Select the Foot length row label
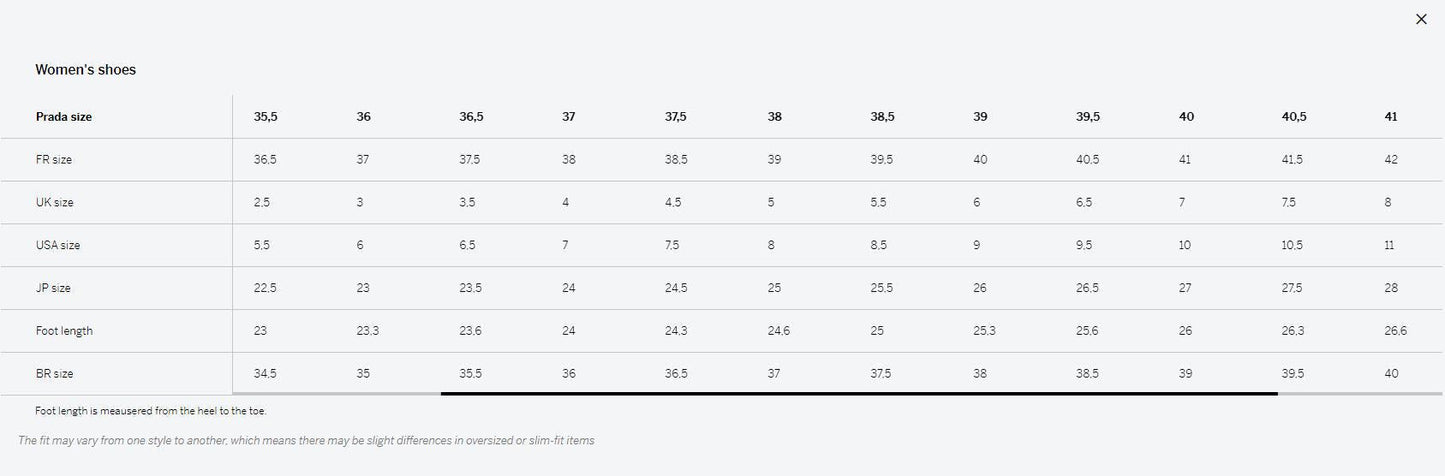Viewport: 1445px width, 476px height. pos(64,331)
